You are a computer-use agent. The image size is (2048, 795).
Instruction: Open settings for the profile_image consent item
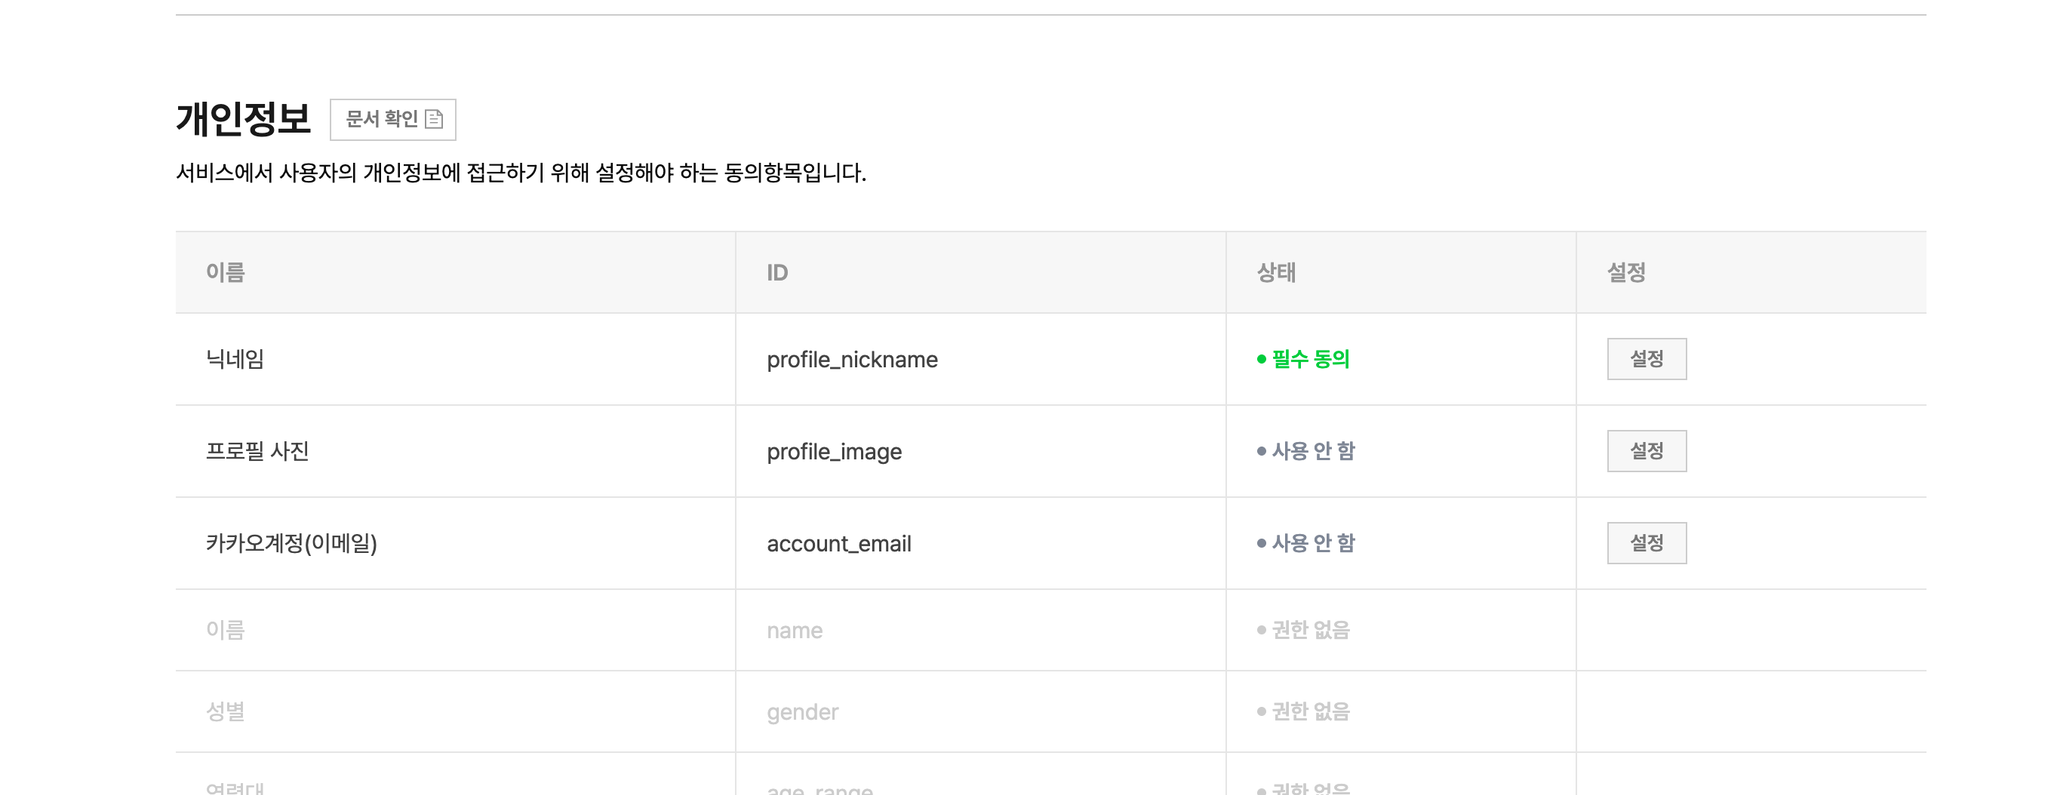[1646, 450]
